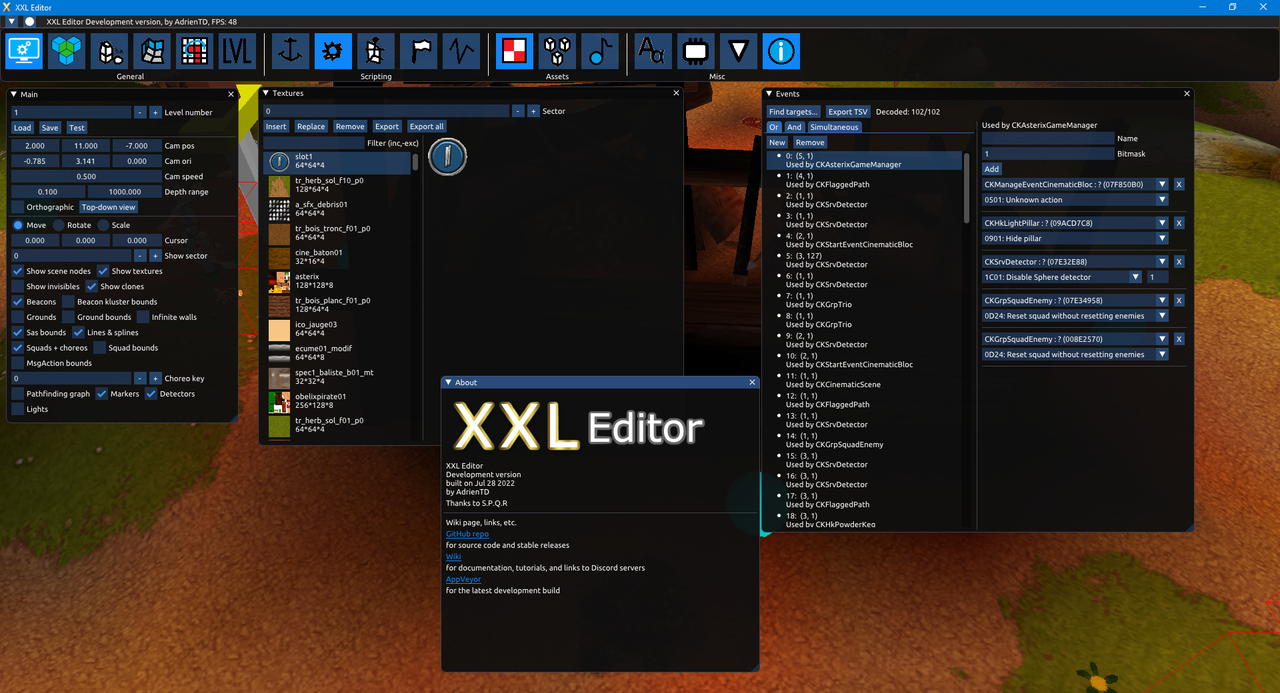The width and height of the screenshot is (1280, 693).
Task: Enable the Pathfinding graph checkbox
Action: pyautogui.click(x=18, y=394)
